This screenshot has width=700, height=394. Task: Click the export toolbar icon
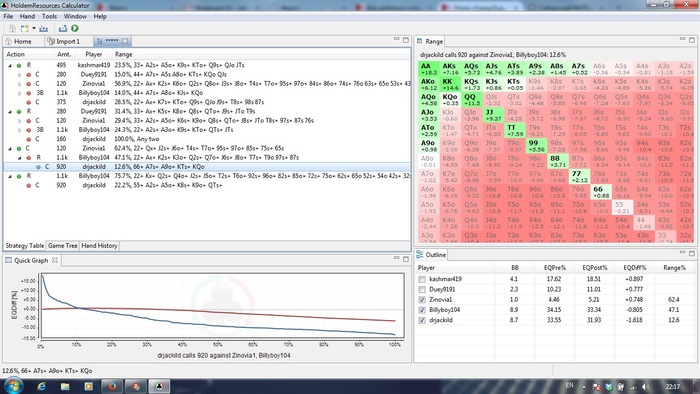pos(63,28)
